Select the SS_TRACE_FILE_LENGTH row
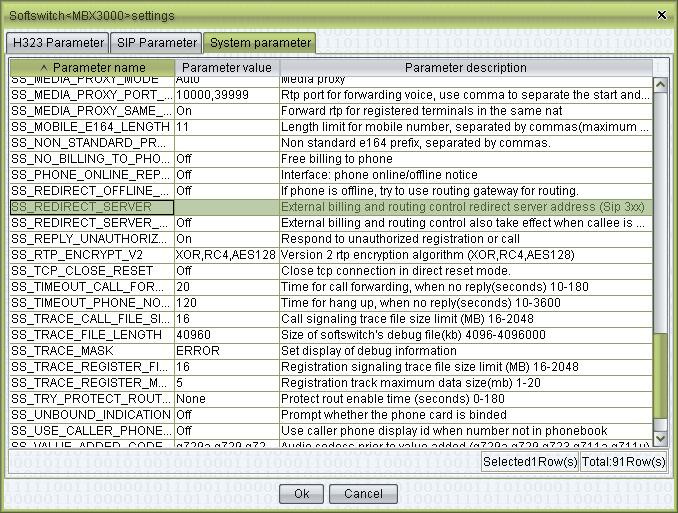The image size is (678, 513). (90, 335)
